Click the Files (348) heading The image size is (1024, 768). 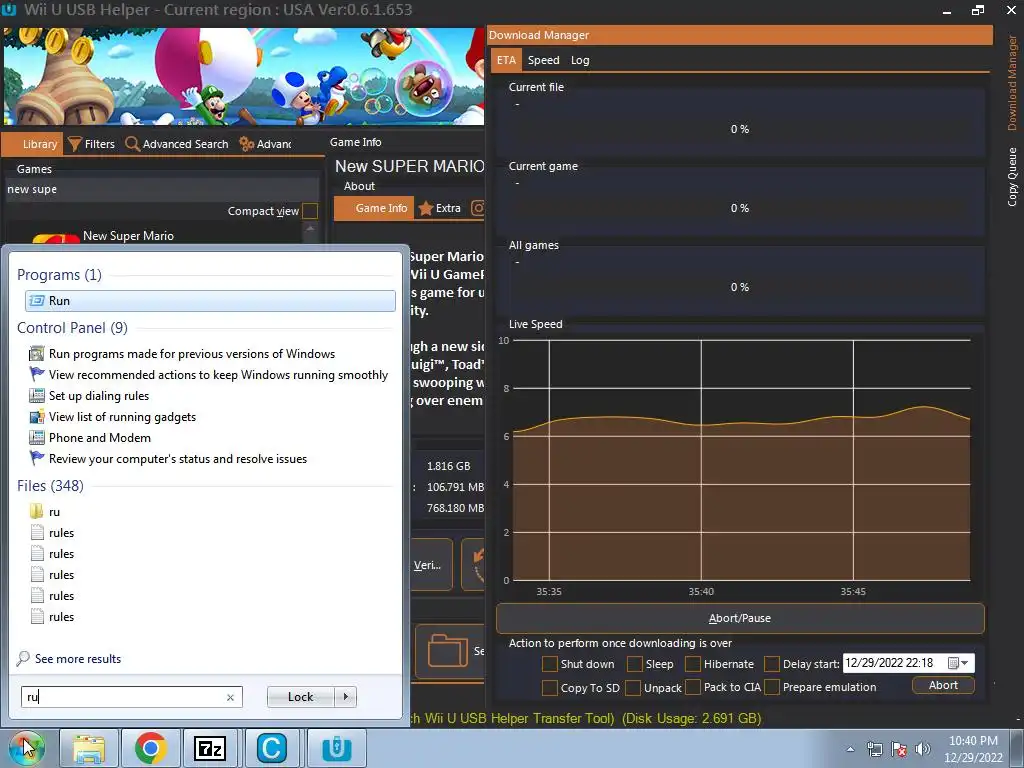(x=50, y=486)
